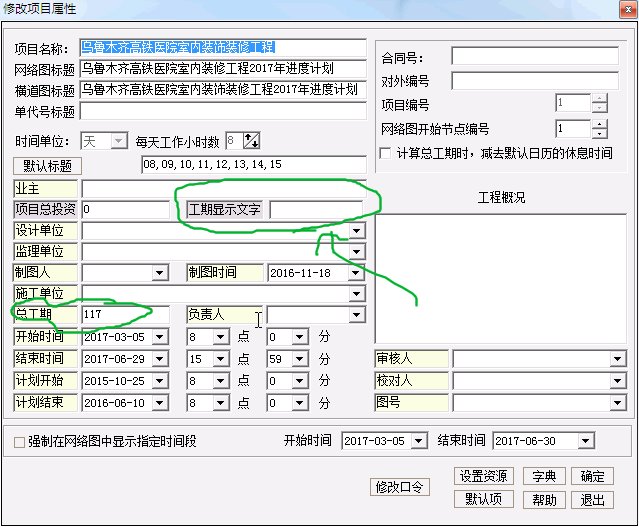This screenshot has width=639, height=527.
Task: Open the 负责人 dropdown
Action: point(357,314)
